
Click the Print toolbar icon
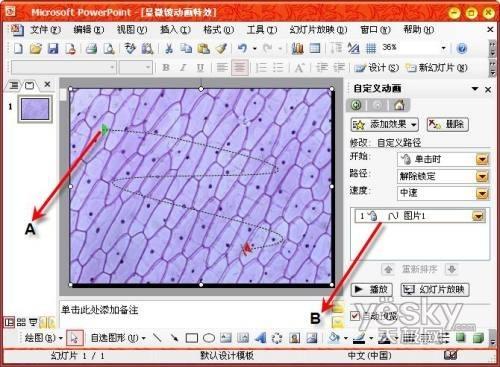[91, 49]
